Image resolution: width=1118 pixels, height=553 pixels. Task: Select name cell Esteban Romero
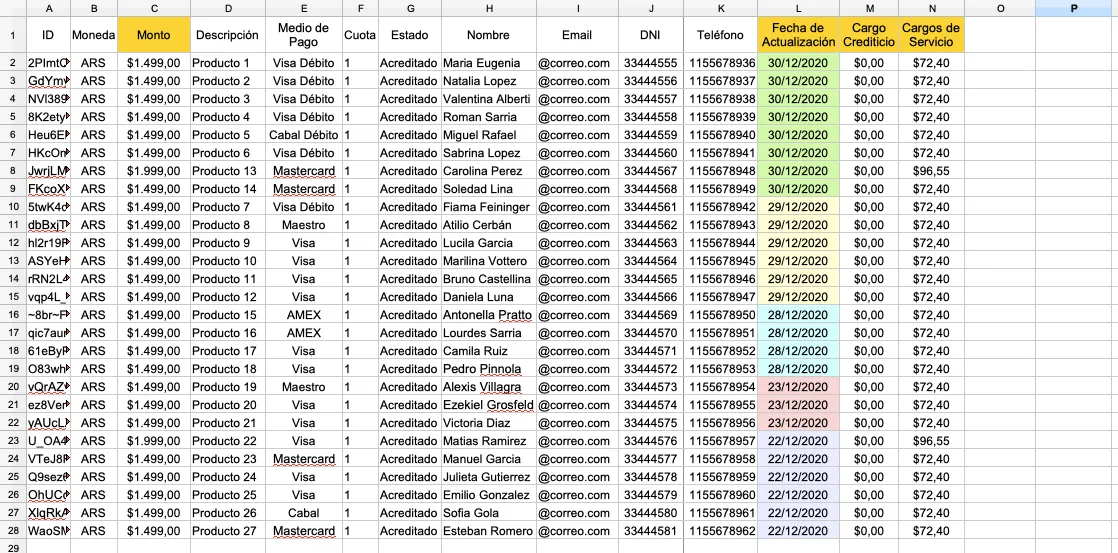488,531
